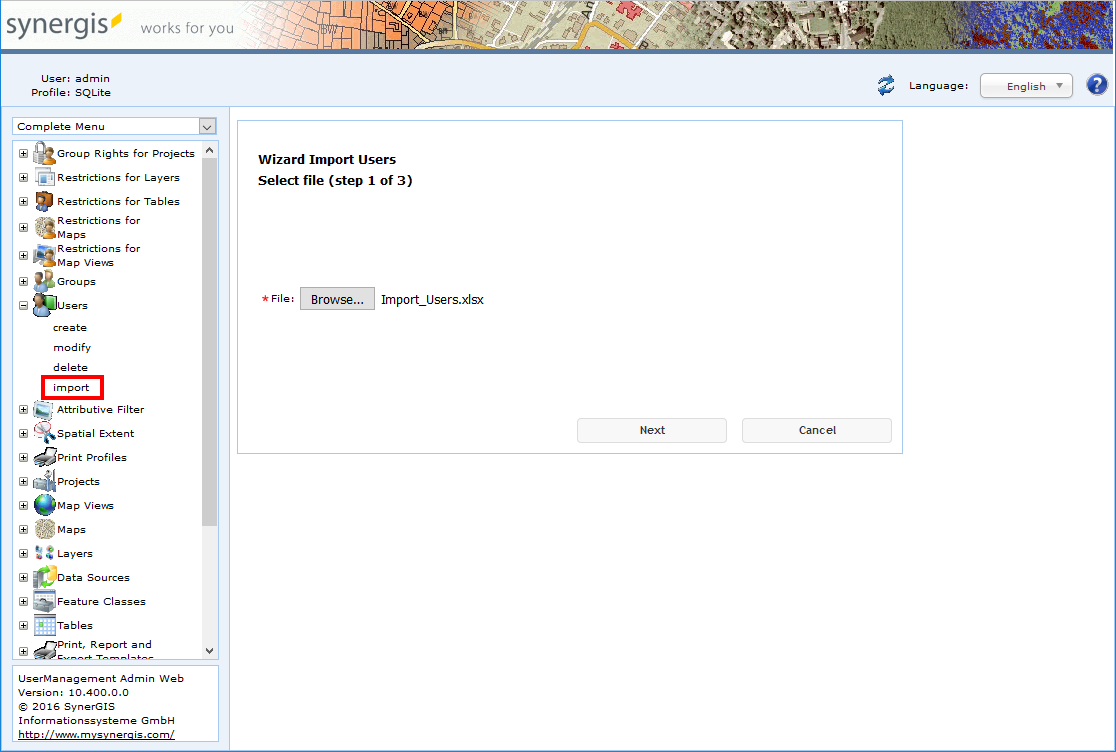Select the modify entry under Users
This screenshot has width=1116, height=752.
(70, 347)
